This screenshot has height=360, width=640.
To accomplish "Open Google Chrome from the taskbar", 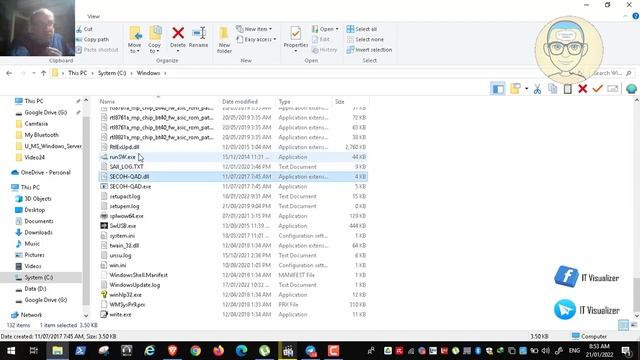I will point(196,351).
